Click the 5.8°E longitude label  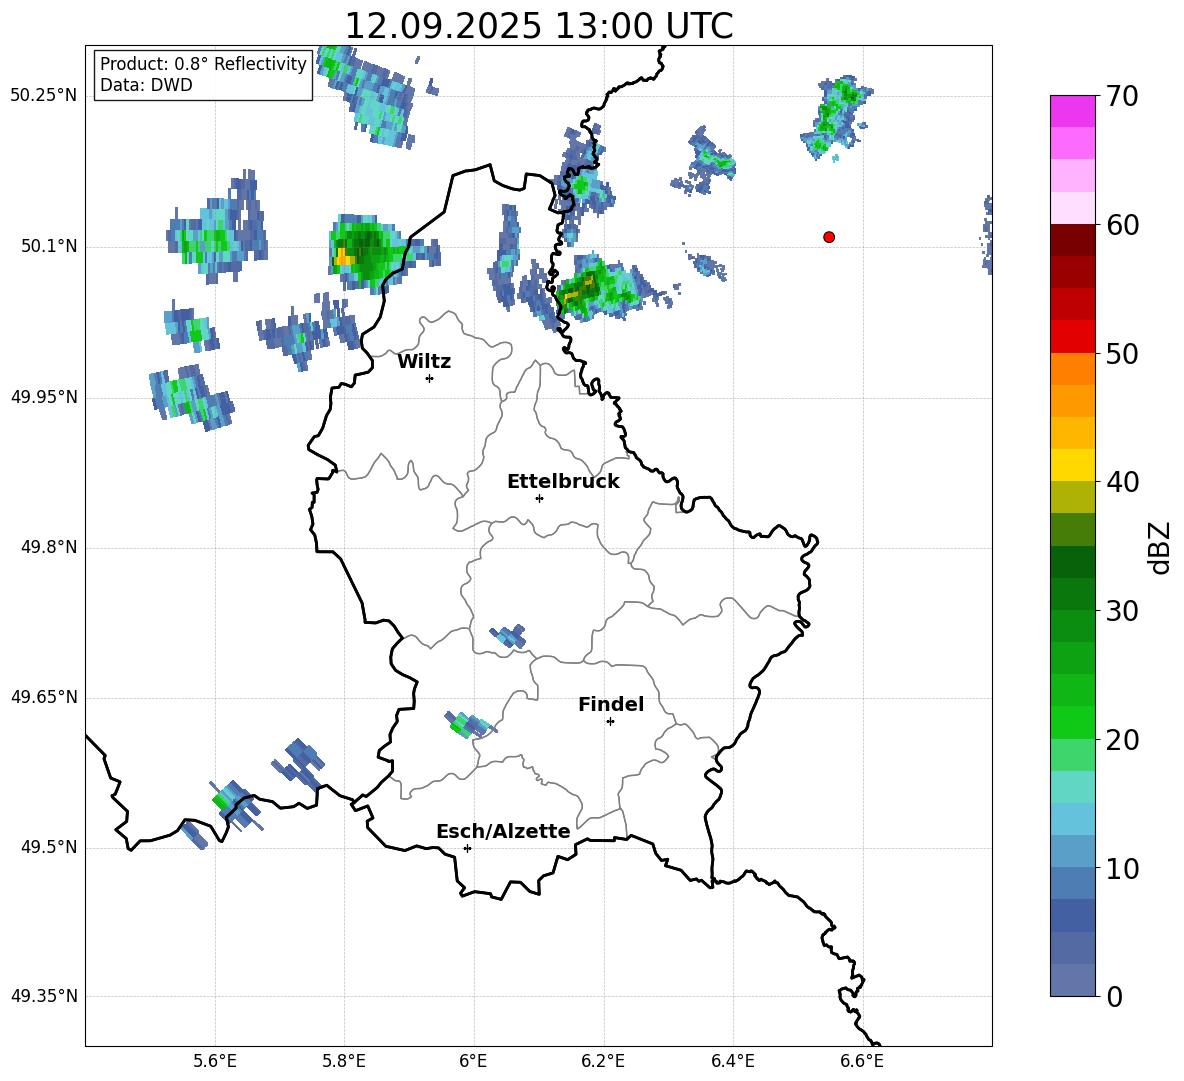[x=344, y=1061]
